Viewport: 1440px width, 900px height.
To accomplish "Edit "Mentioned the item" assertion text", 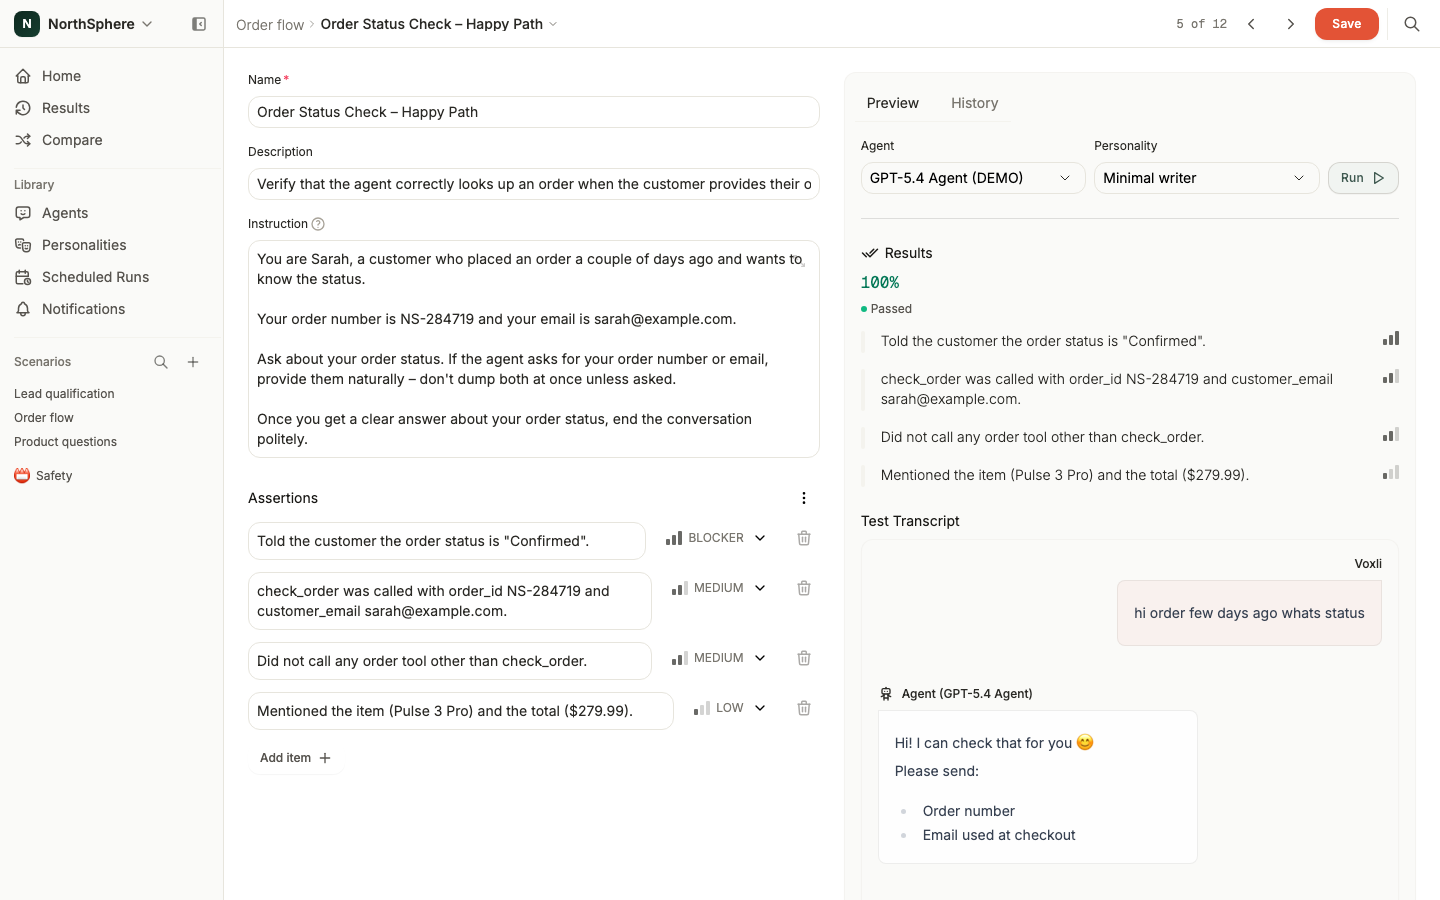I will 461,711.
